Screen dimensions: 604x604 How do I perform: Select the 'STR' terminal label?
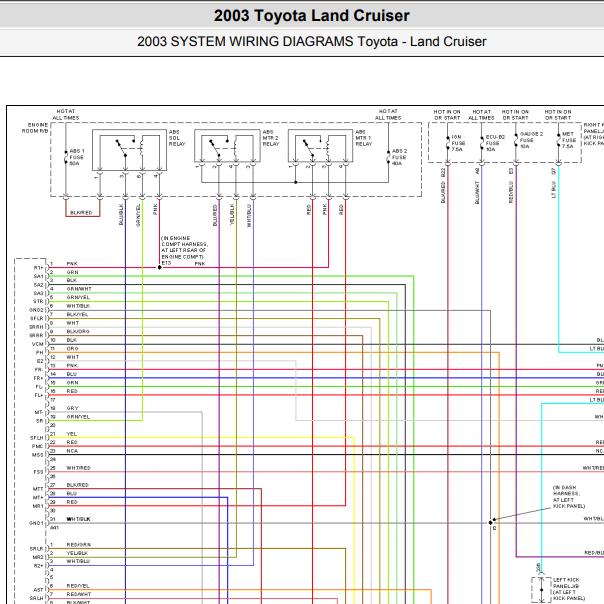point(38,301)
